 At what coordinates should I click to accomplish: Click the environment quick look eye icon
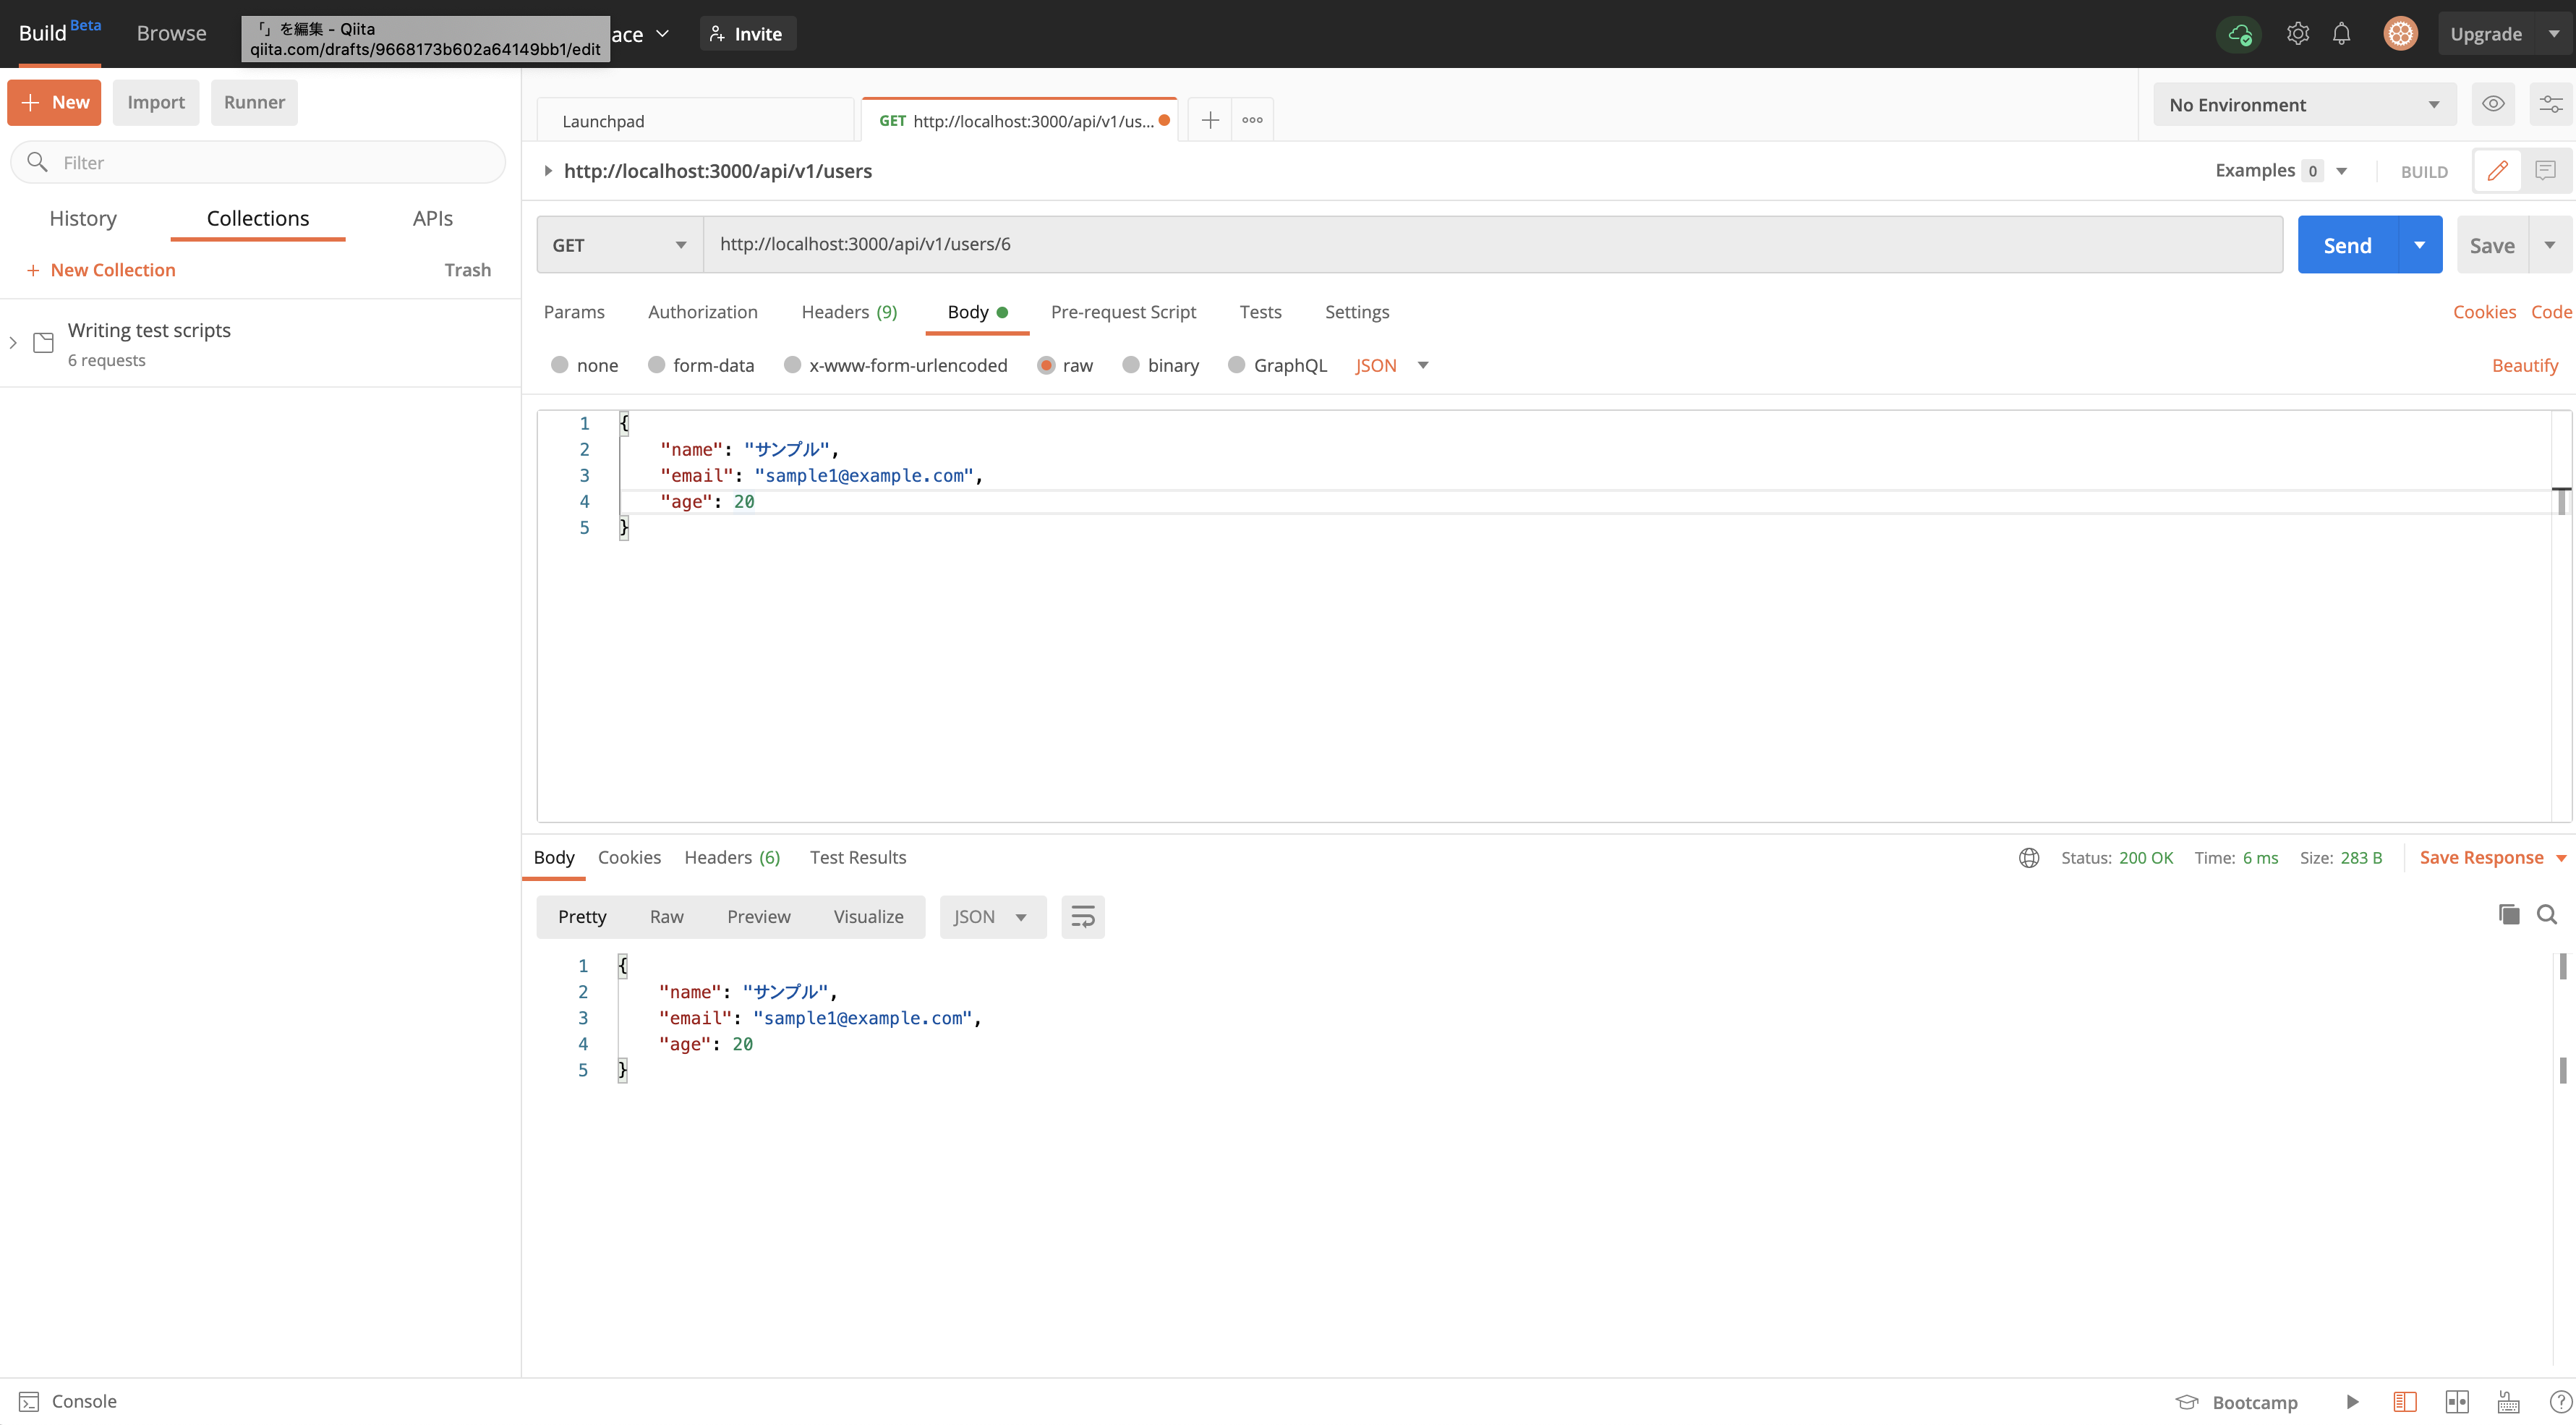[2493, 104]
